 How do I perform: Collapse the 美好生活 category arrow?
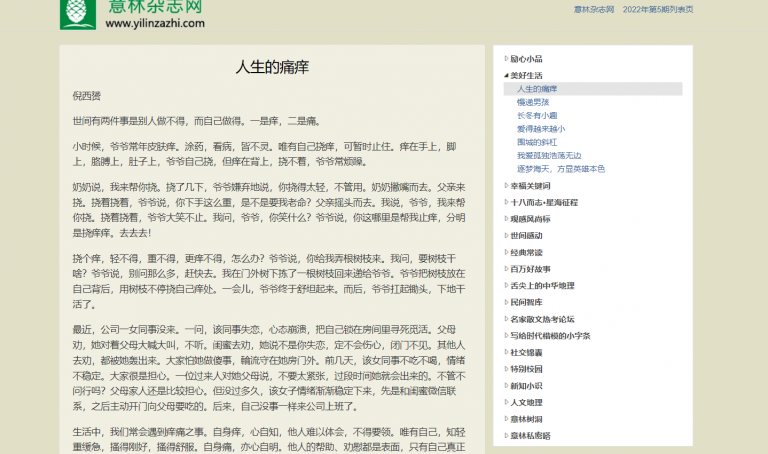pyautogui.click(x=506, y=75)
